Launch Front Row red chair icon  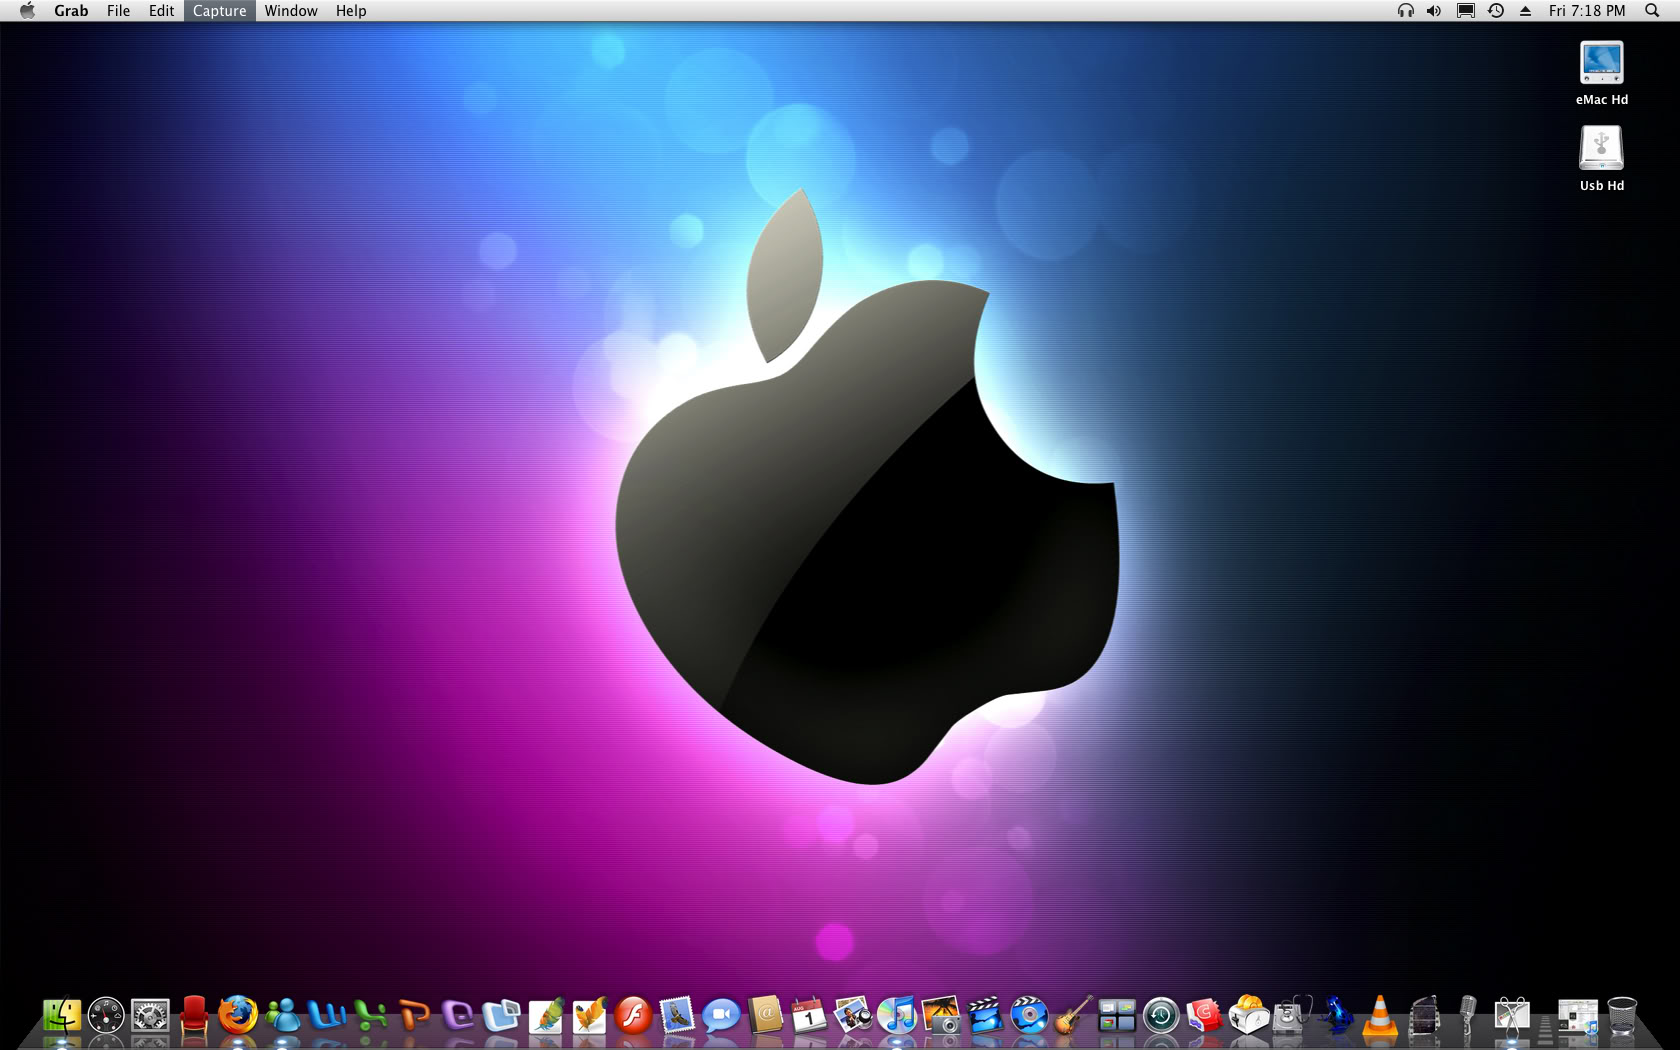coord(194,1016)
